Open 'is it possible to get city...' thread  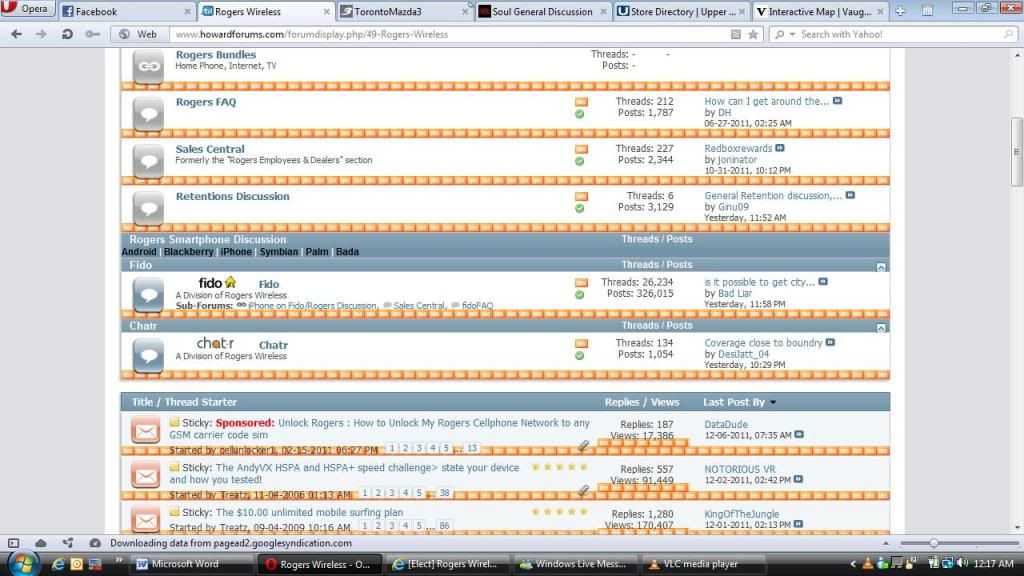click(x=760, y=282)
